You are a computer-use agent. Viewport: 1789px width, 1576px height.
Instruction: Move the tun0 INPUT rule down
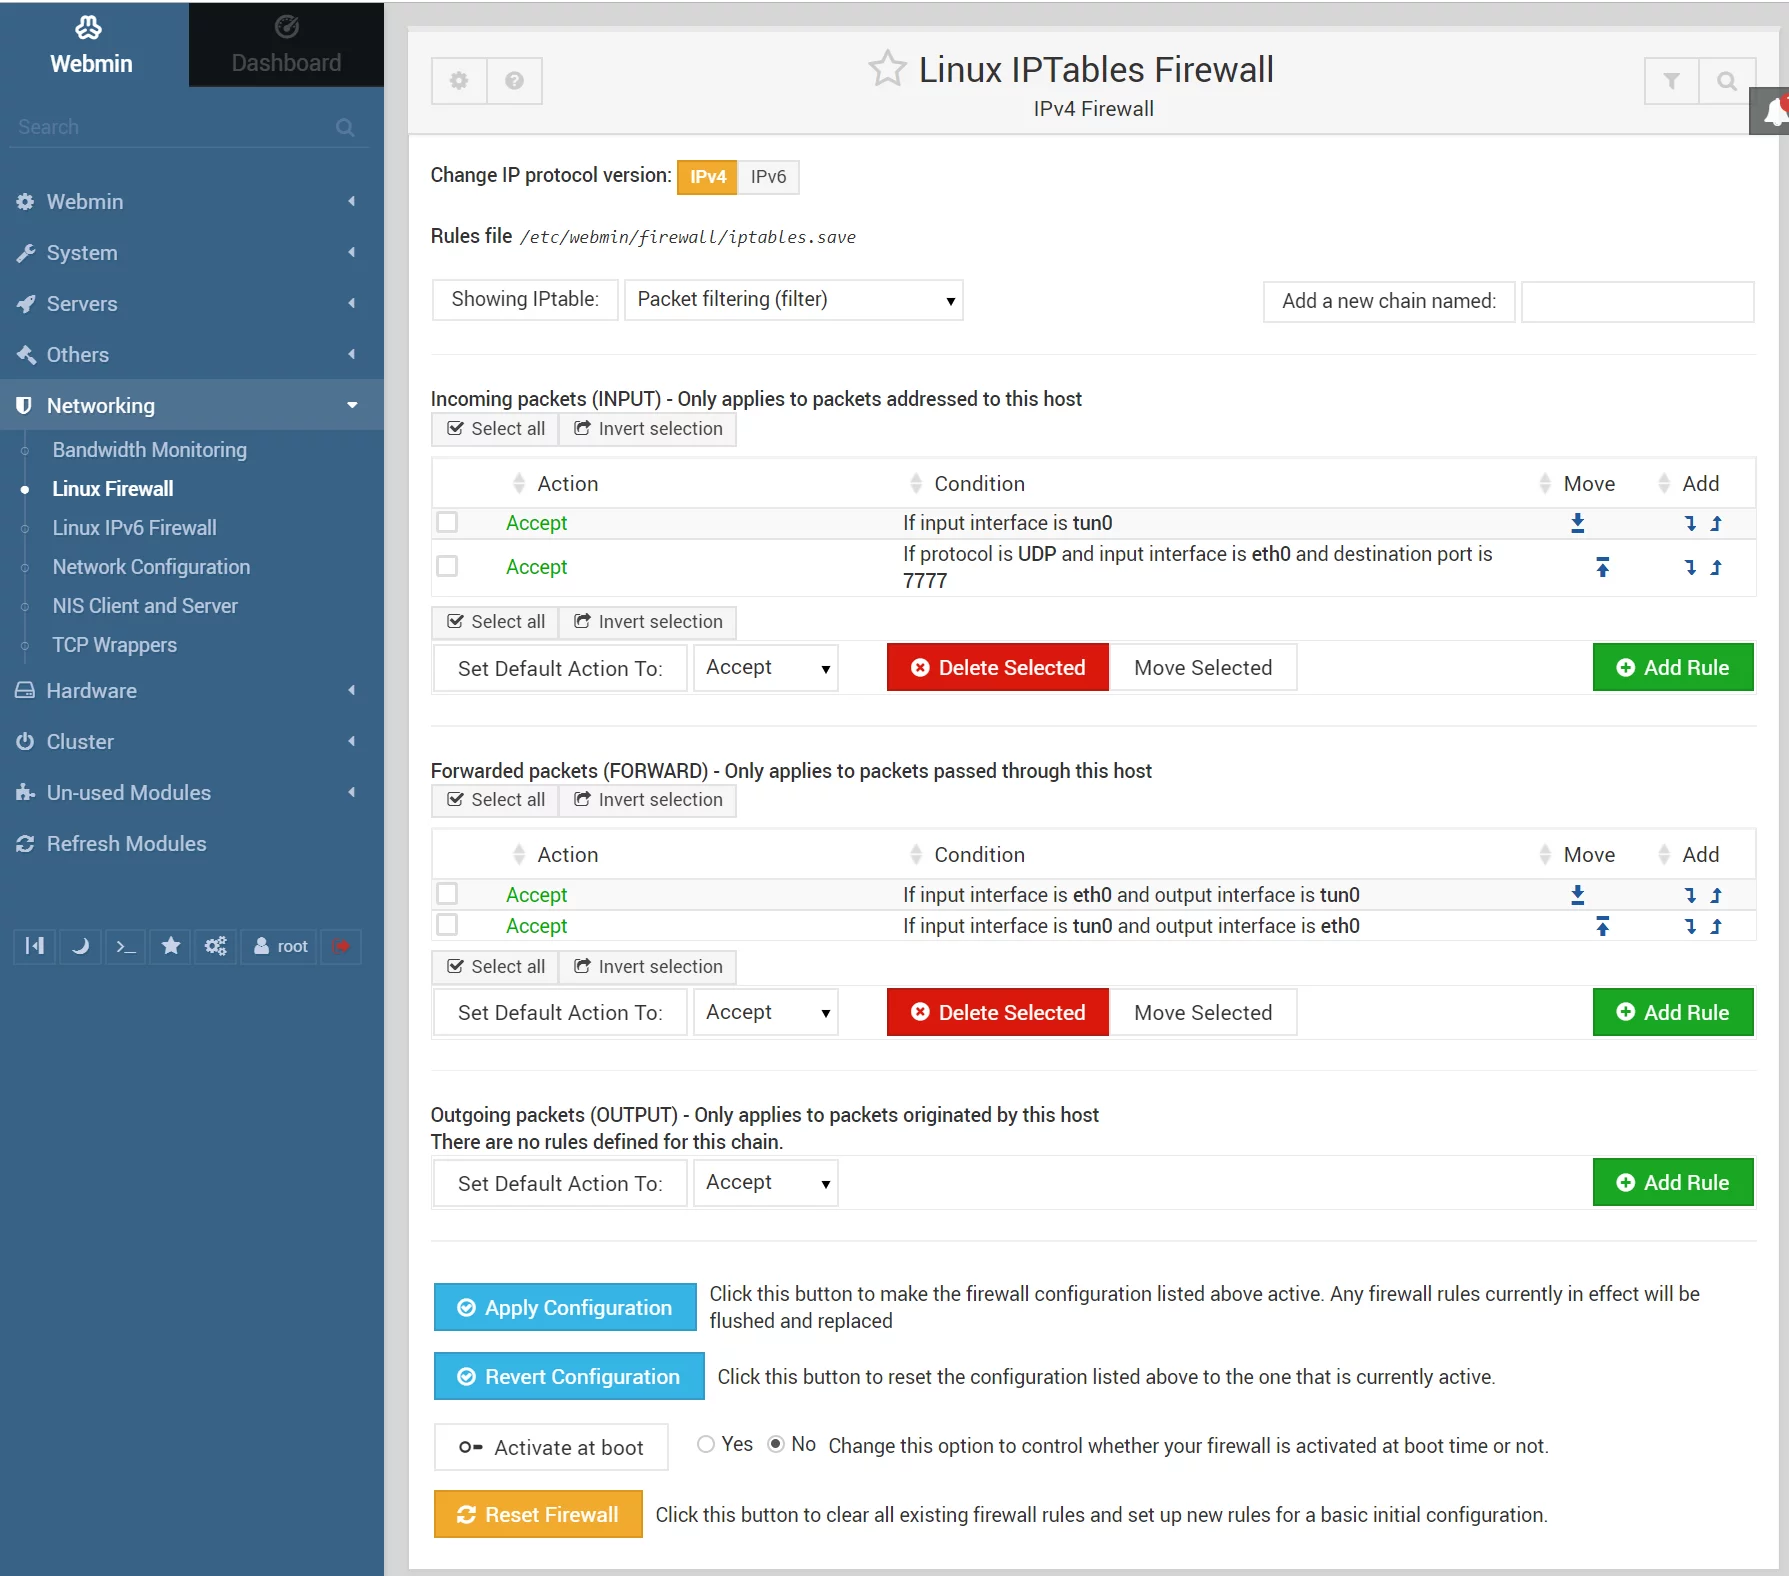[x=1577, y=523]
